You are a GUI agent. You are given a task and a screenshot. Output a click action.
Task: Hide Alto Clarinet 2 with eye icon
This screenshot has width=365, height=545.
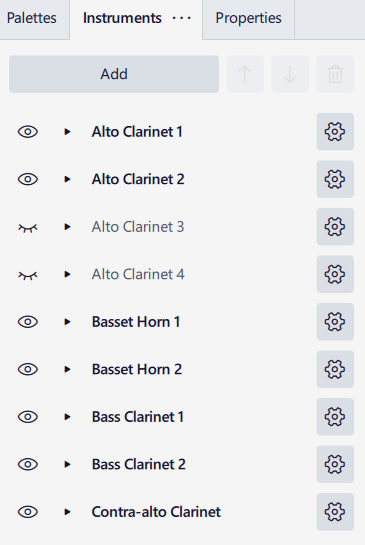[x=28, y=179]
